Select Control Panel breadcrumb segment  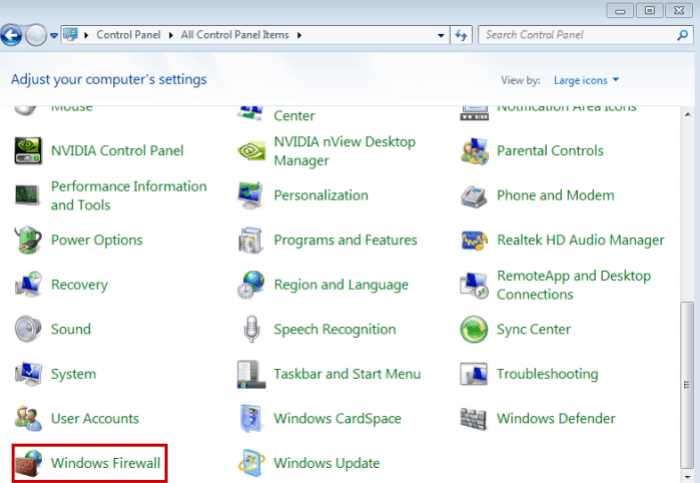pos(128,35)
